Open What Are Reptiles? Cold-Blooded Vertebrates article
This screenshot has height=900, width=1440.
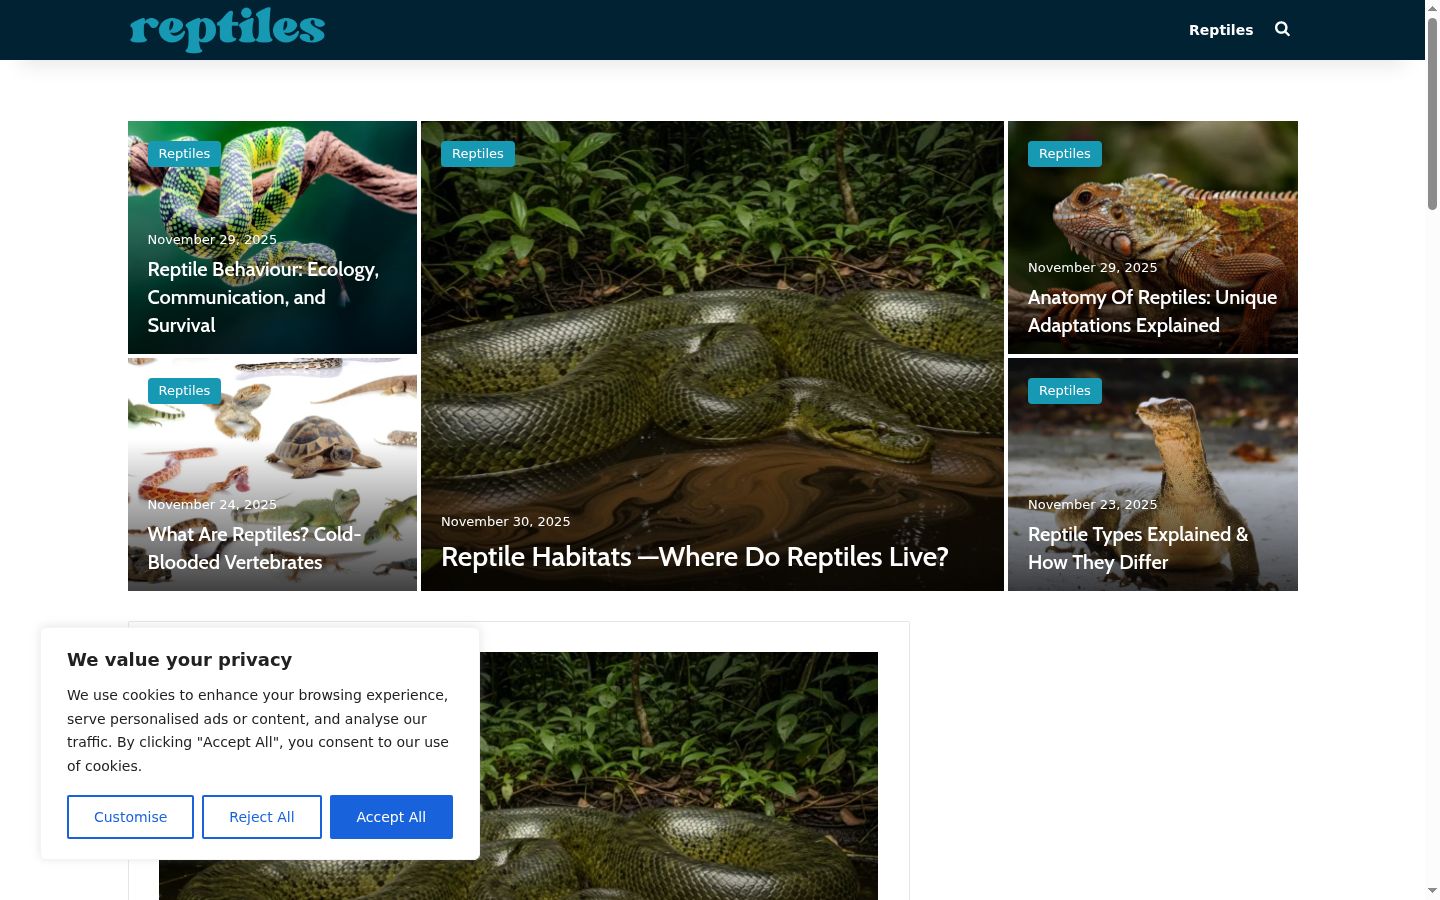pos(254,548)
